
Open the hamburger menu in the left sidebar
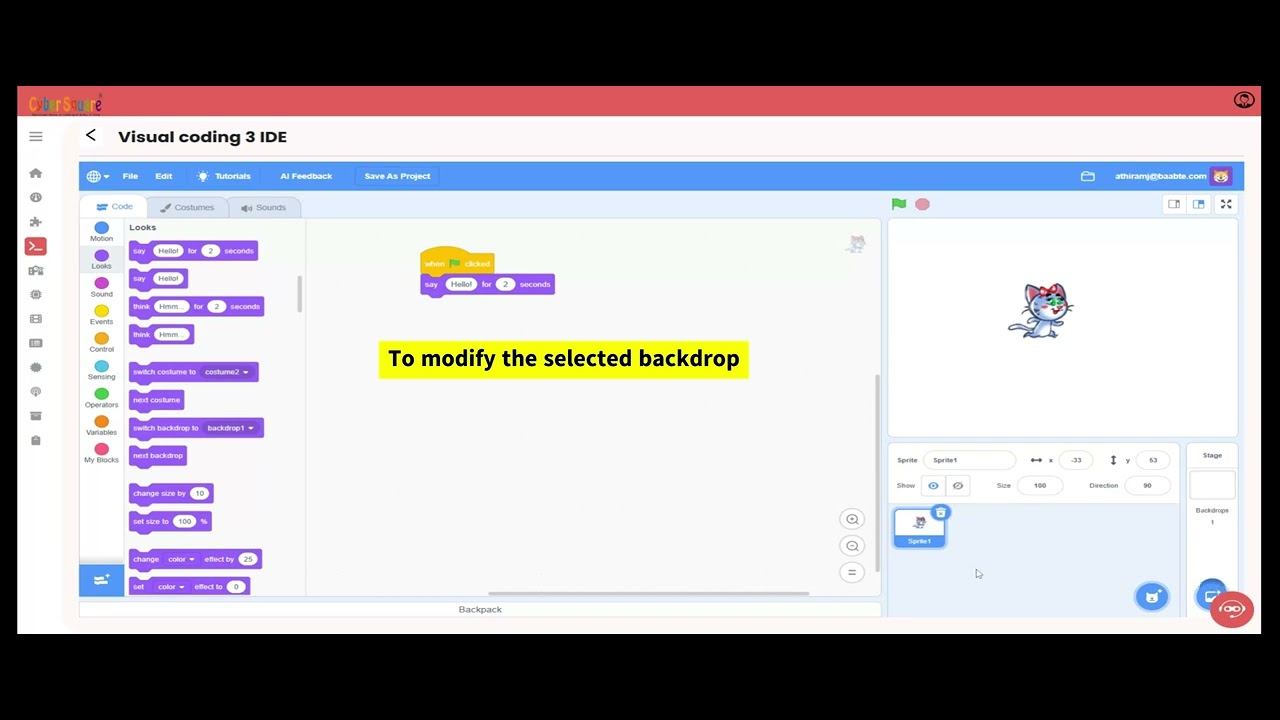[36, 136]
